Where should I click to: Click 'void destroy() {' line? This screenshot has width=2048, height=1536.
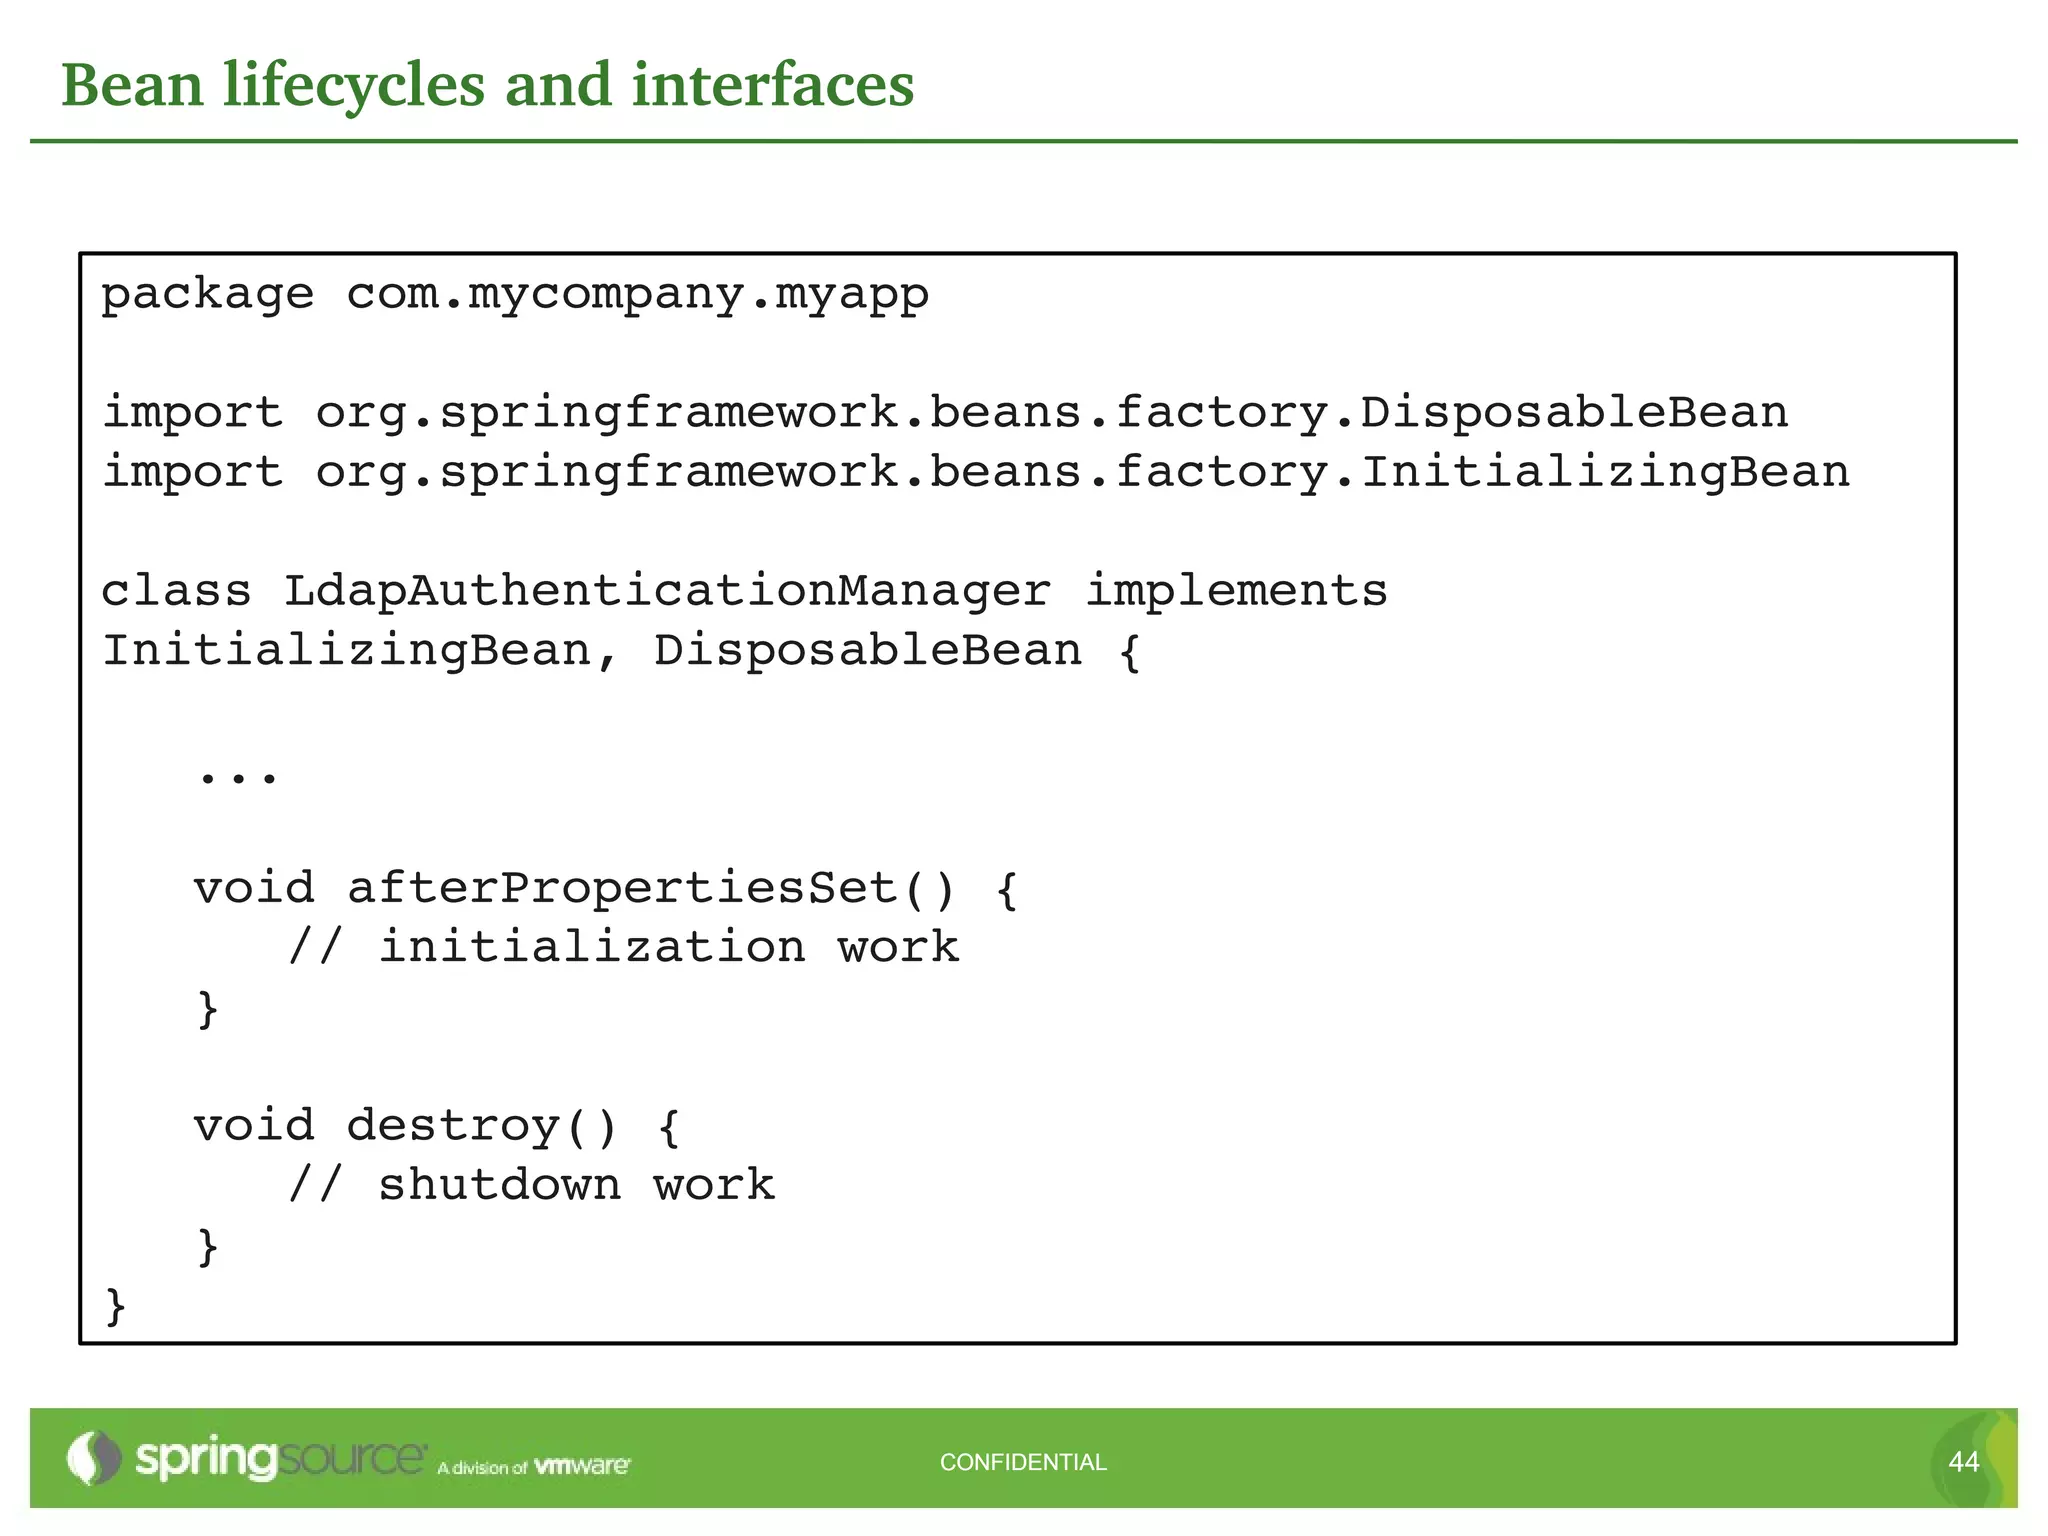(x=437, y=1126)
